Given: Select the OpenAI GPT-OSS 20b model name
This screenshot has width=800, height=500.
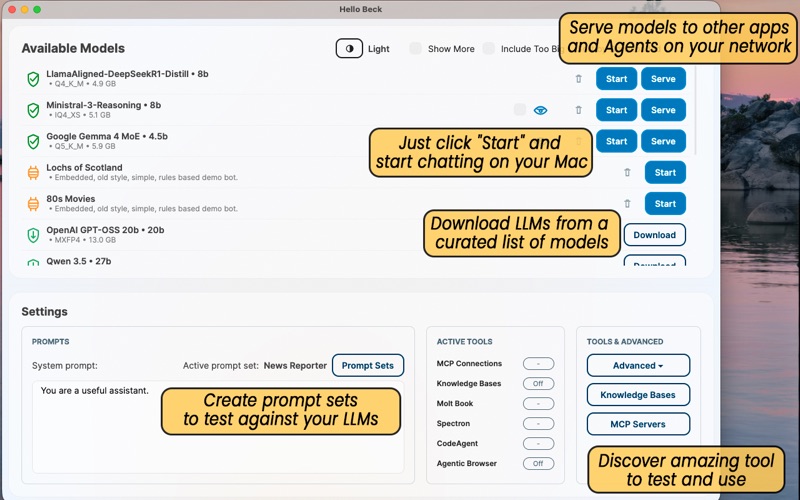Looking at the screenshot, I should [x=105, y=230].
